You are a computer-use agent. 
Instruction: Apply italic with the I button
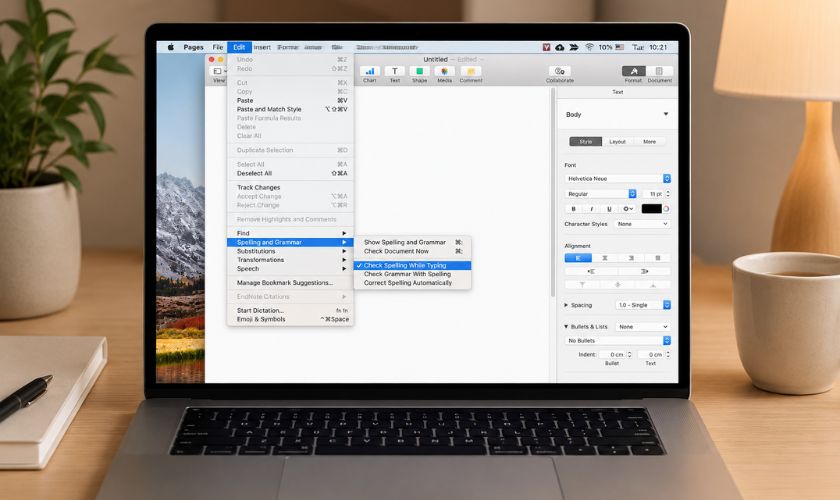click(x=591, y=209)
